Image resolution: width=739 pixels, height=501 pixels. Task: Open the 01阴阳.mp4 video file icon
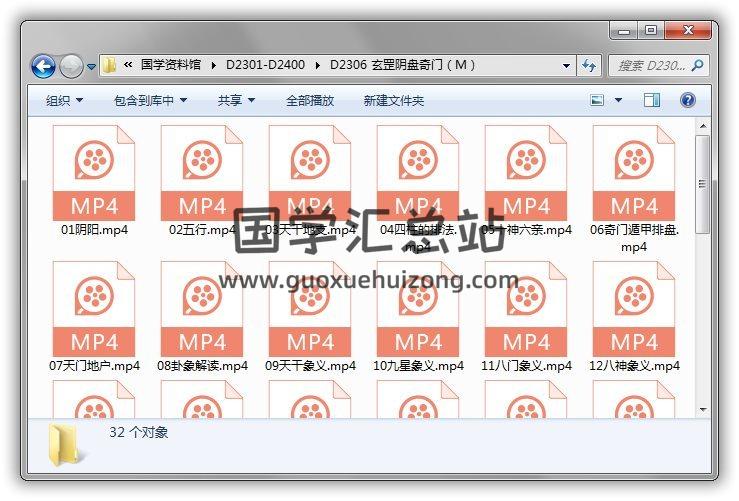coord(94,172)
